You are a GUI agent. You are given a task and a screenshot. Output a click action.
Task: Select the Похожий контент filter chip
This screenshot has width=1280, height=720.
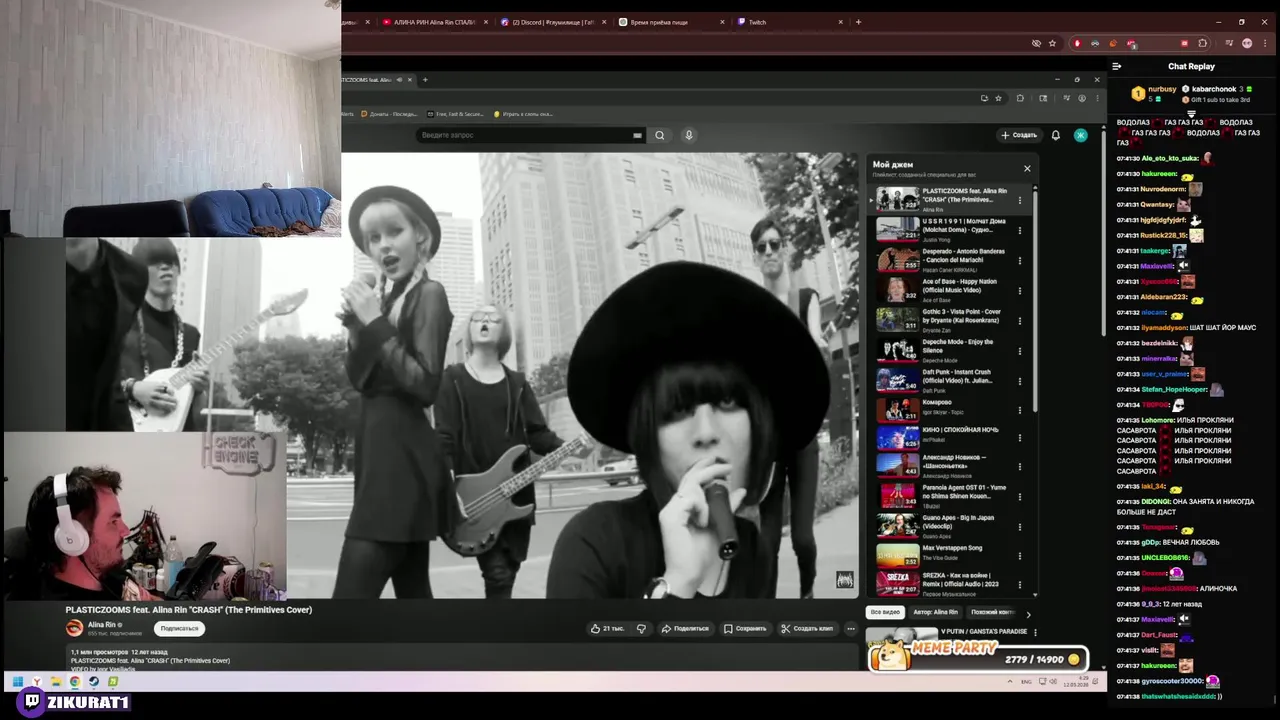pos(992,612)
